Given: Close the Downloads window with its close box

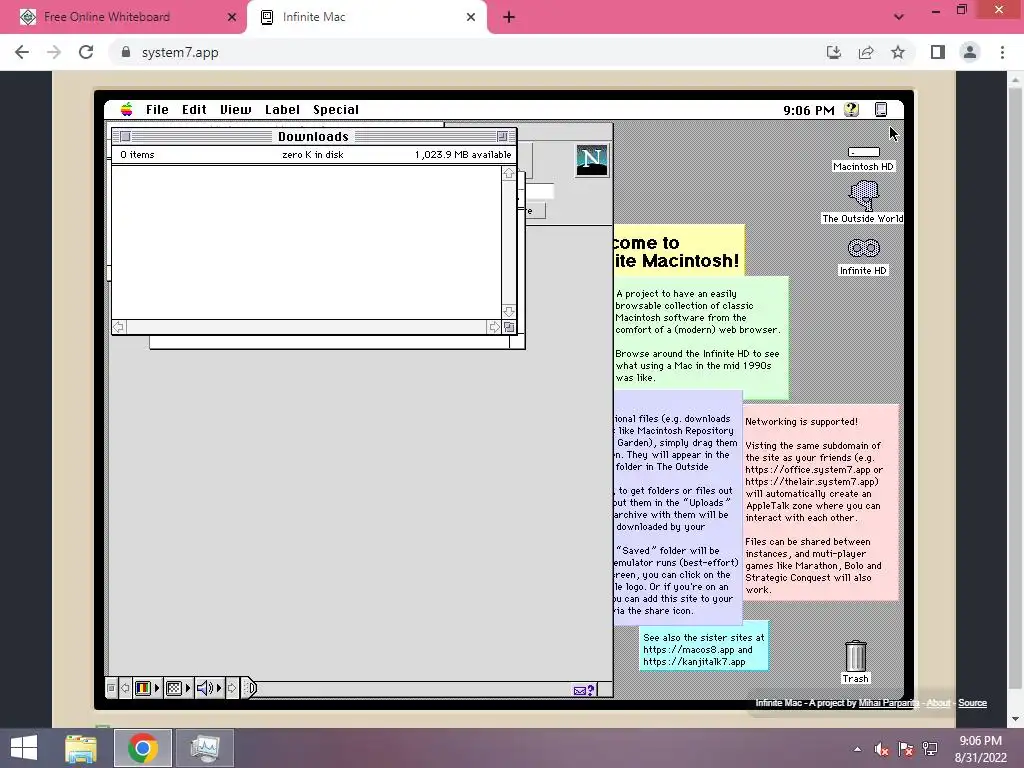Looking at the screenshot, I should 125,136.
